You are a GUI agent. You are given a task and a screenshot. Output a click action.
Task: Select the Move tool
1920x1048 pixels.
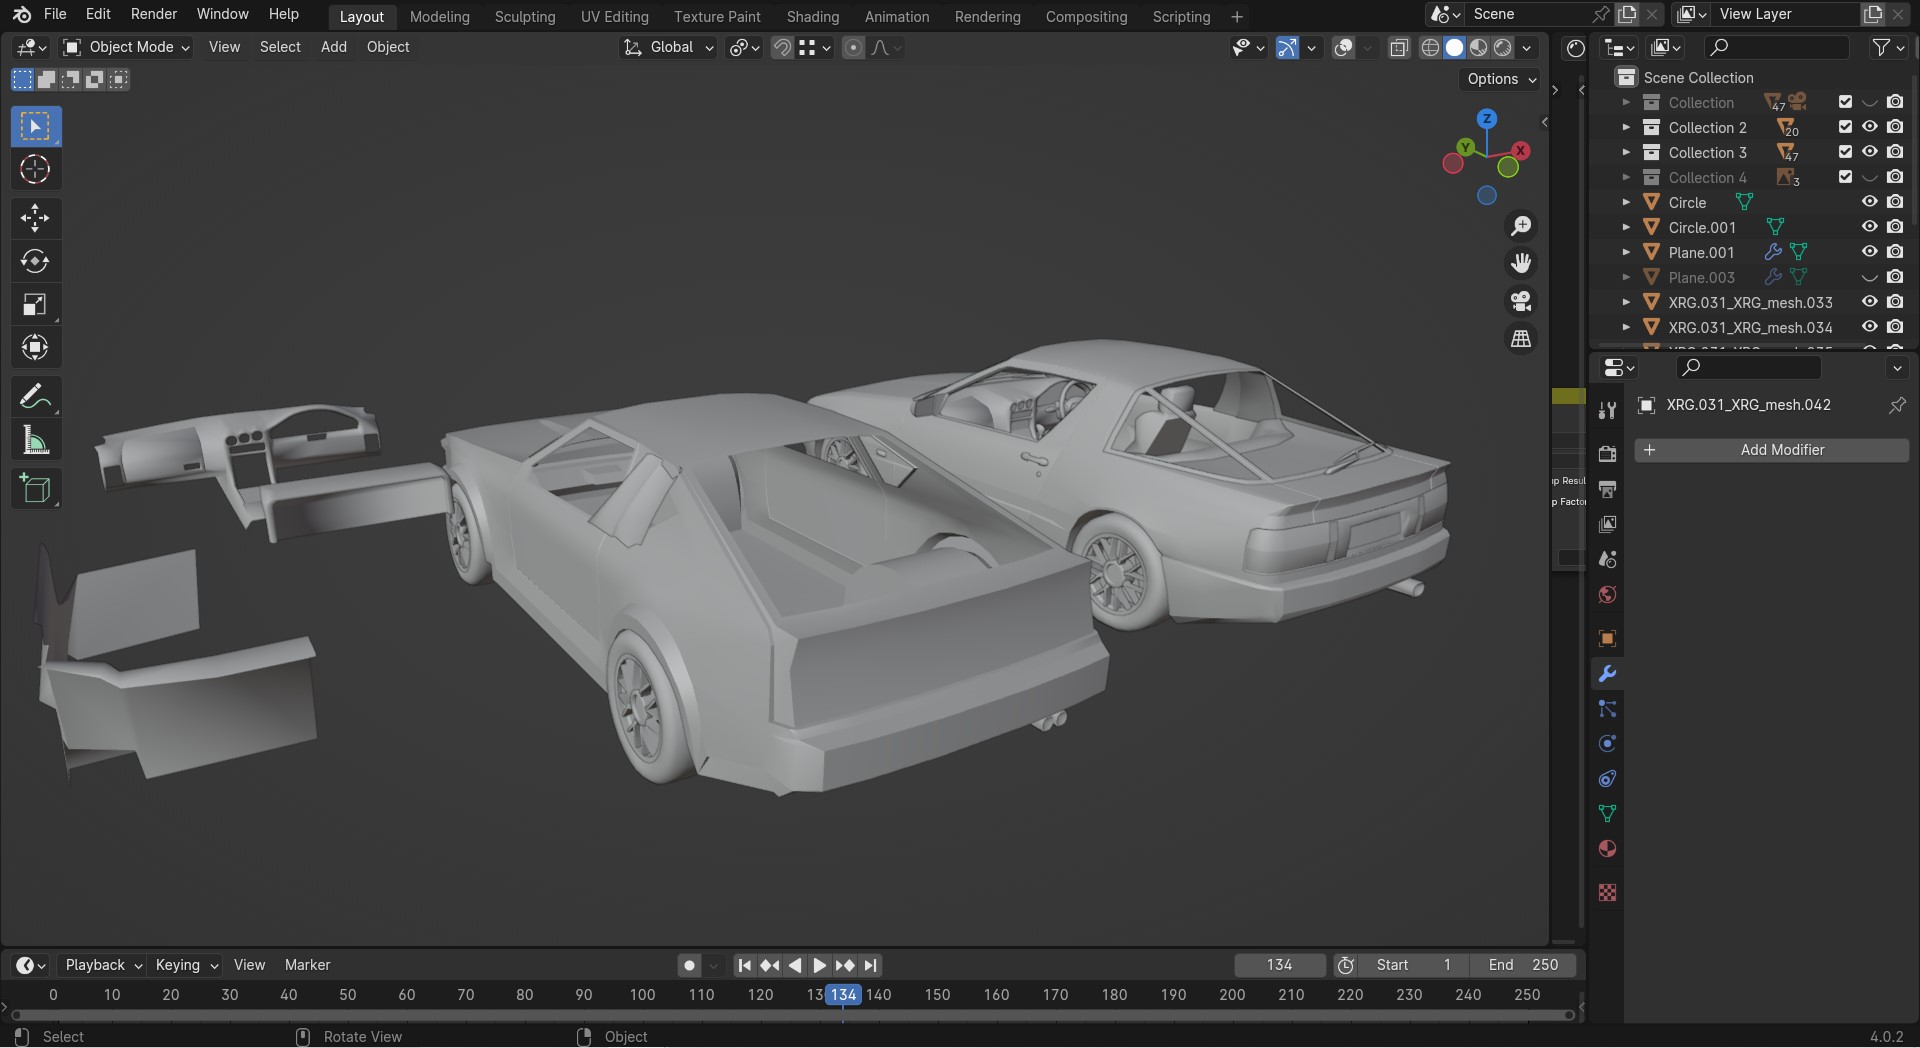point(35,218)
